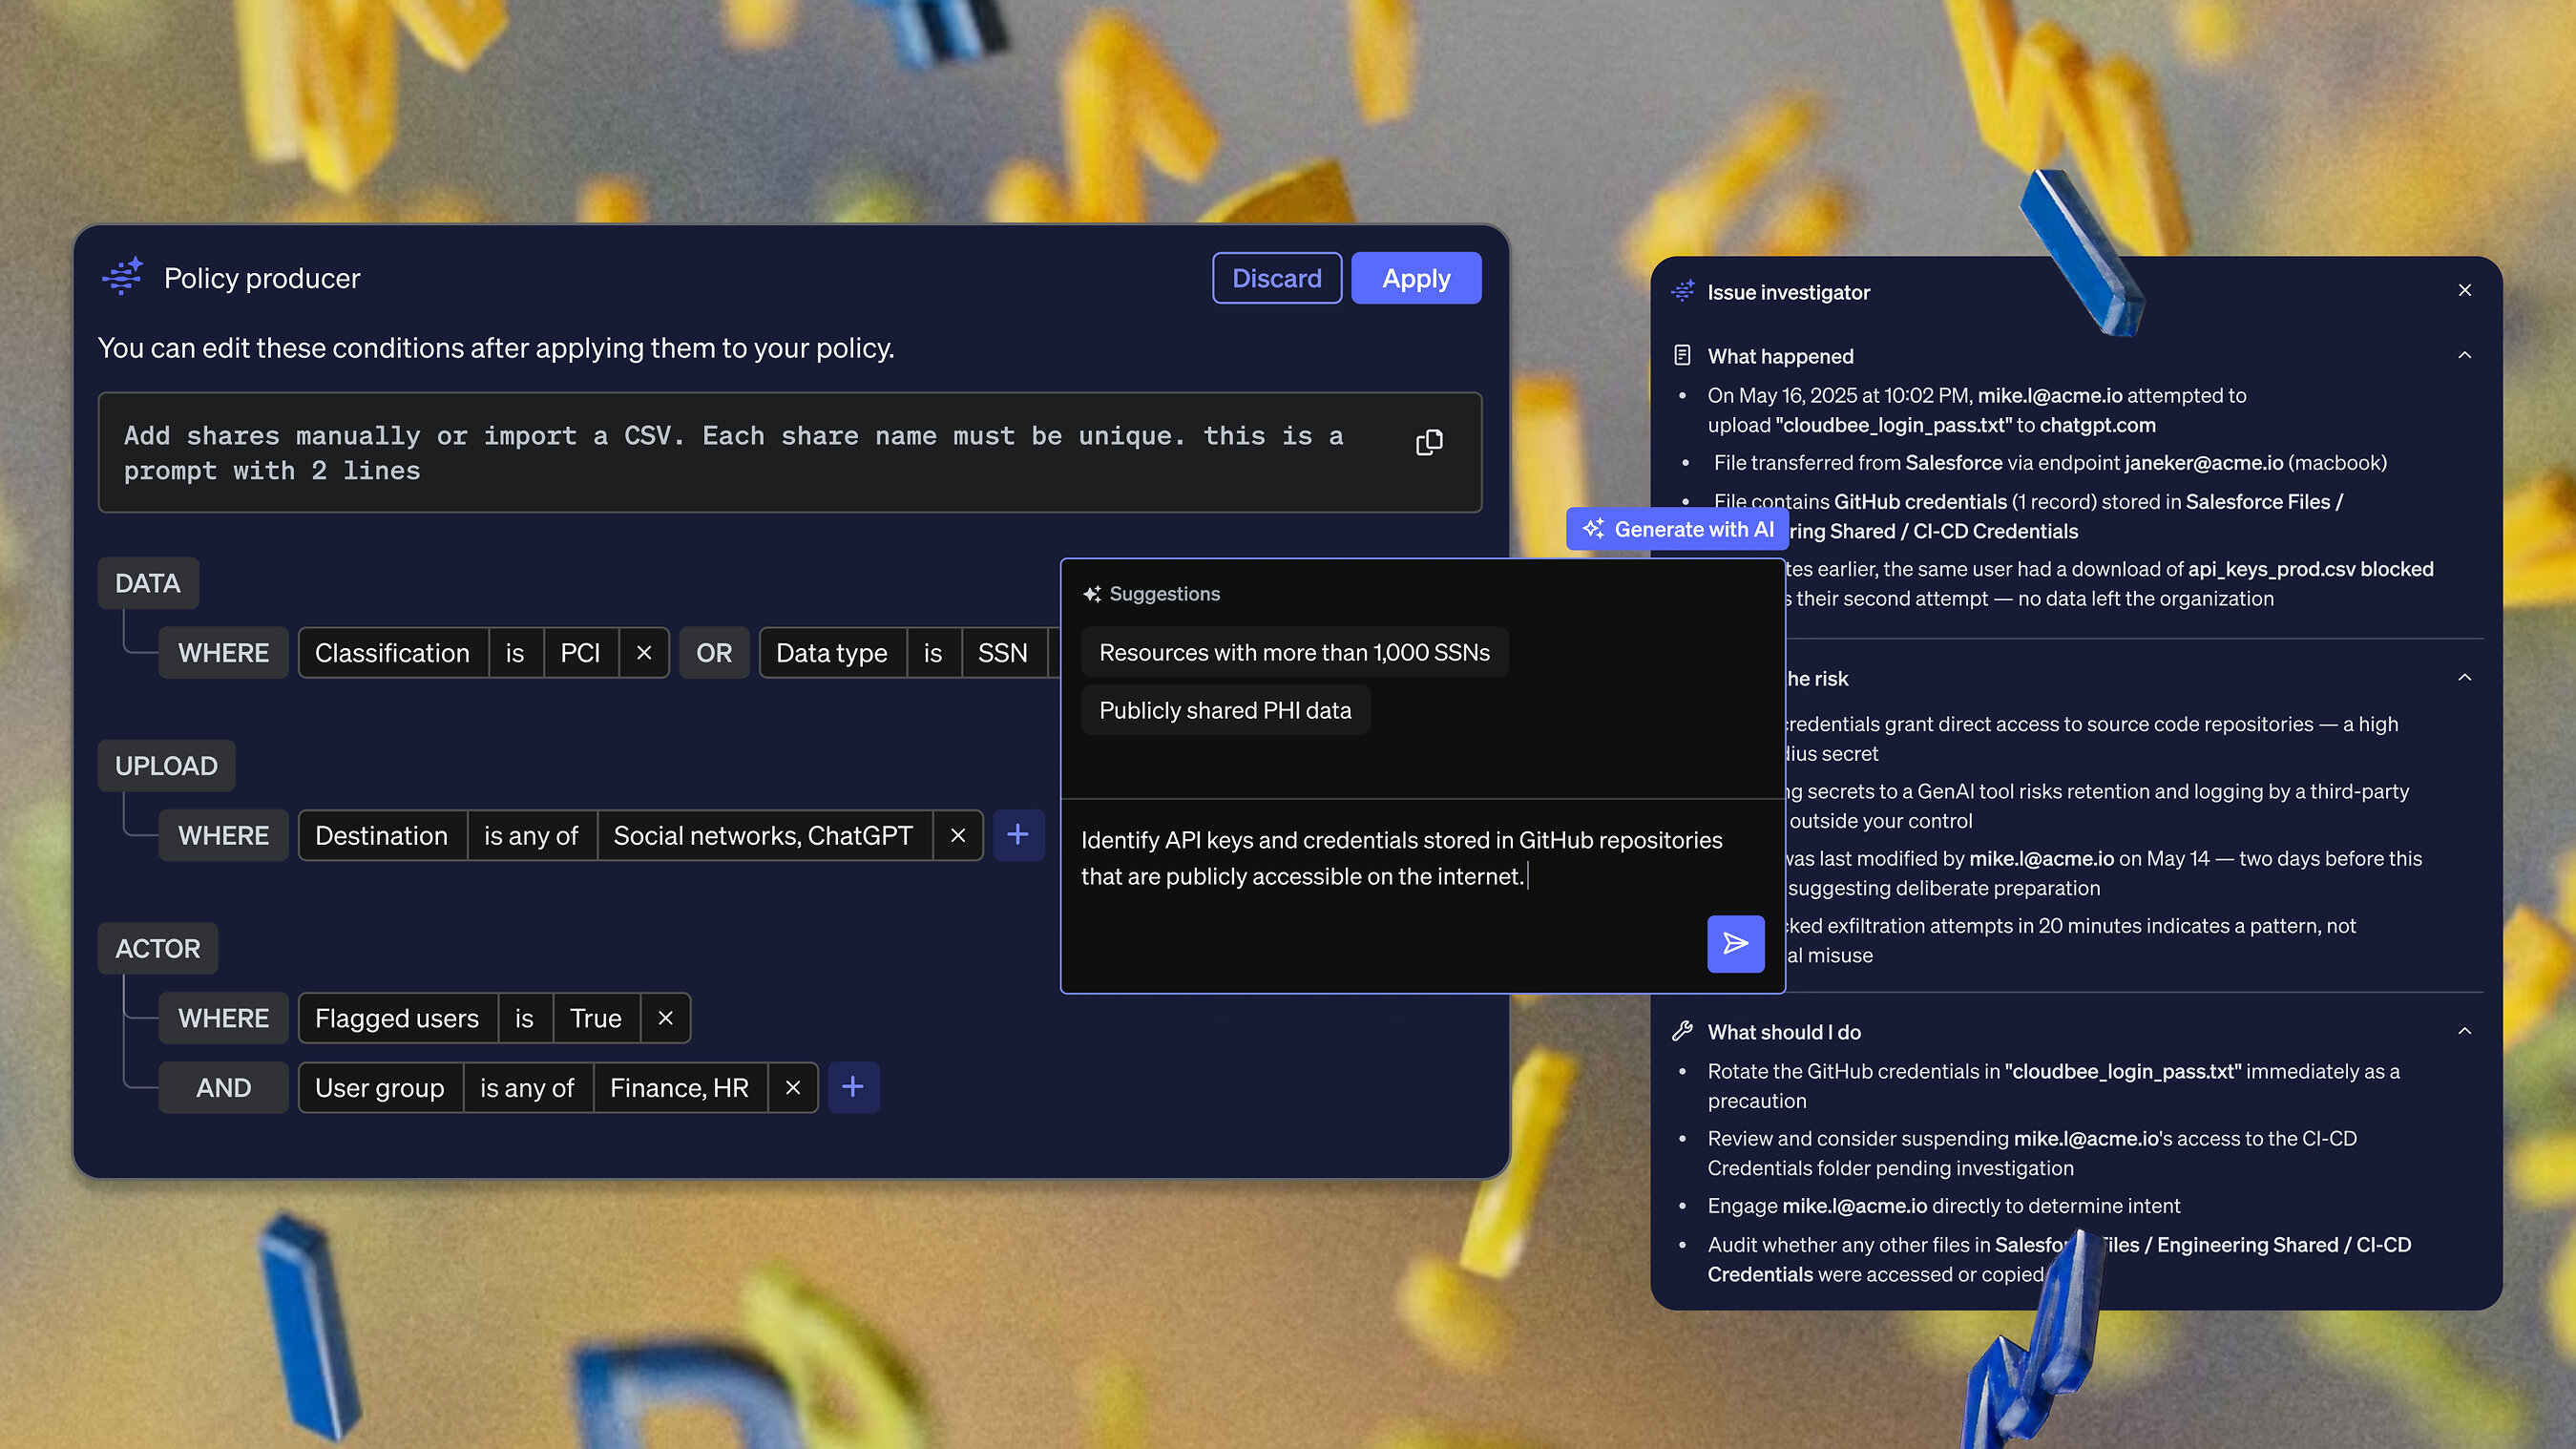This screenshot has height=1449, width=2576.
Task: Send the AI prompt with arrow icon
Action: (1735, 943)
